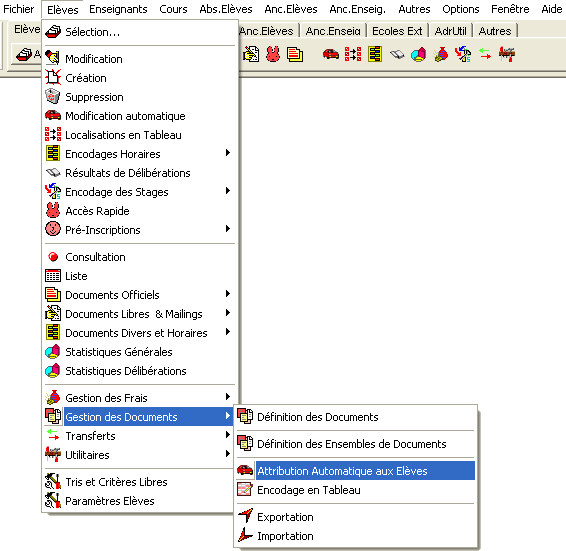Expand Documents Libres & Mailings arrow
This screenshot has width=566, height=551.
(227, 313)
